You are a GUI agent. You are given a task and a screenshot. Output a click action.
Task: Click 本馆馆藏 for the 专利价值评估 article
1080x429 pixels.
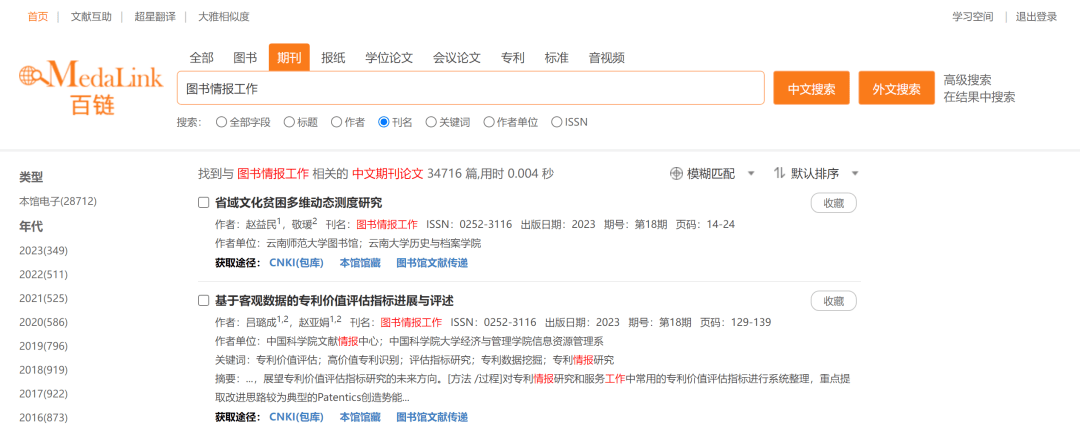click(x=360, y=417)
